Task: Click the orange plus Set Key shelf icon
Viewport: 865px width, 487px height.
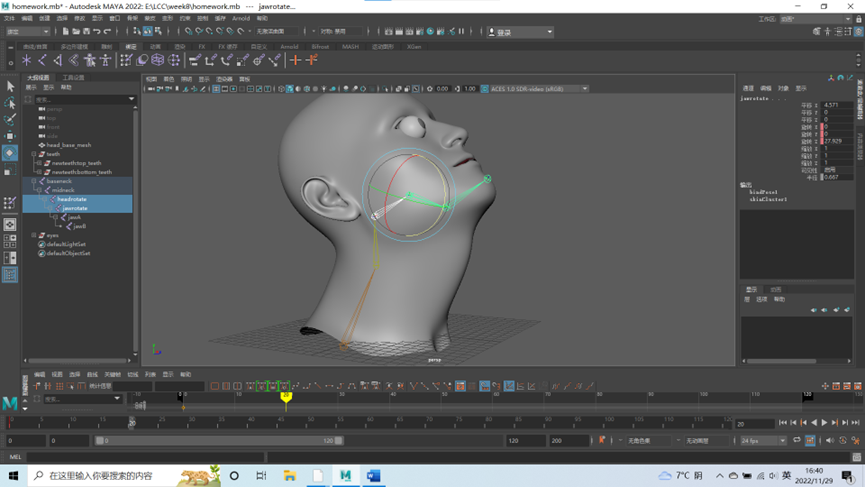Action: (296, 60)
